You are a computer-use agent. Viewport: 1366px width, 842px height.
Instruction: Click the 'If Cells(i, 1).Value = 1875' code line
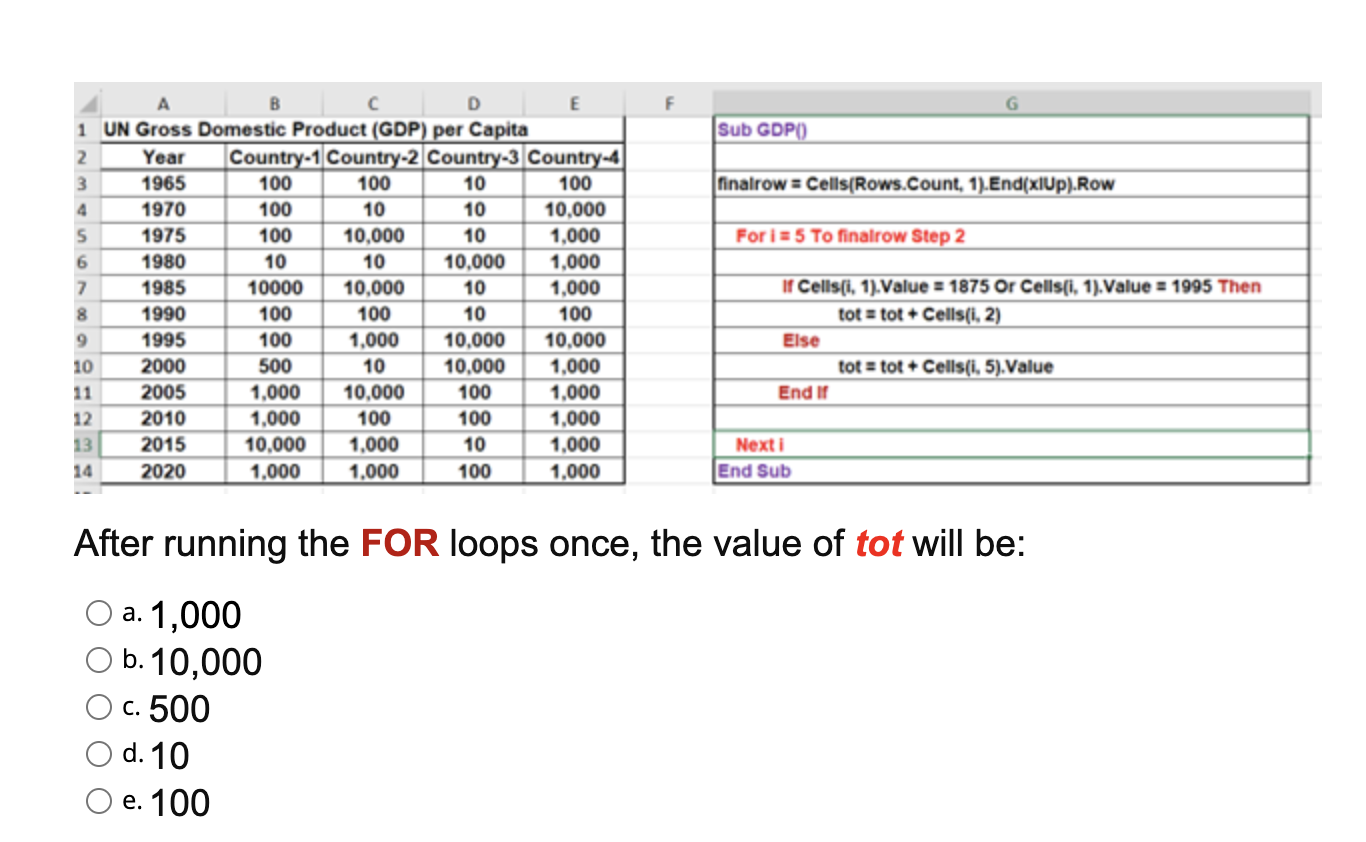[1011, 288]
